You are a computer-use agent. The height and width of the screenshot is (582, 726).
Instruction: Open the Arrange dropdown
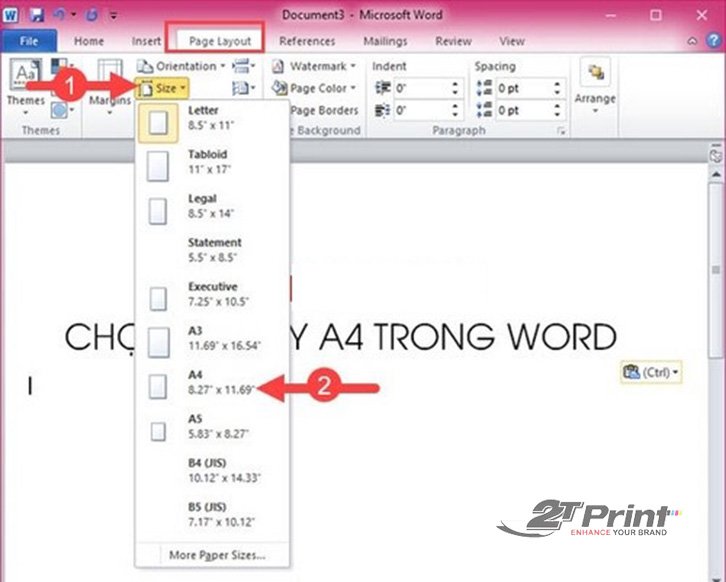(595, 86)
